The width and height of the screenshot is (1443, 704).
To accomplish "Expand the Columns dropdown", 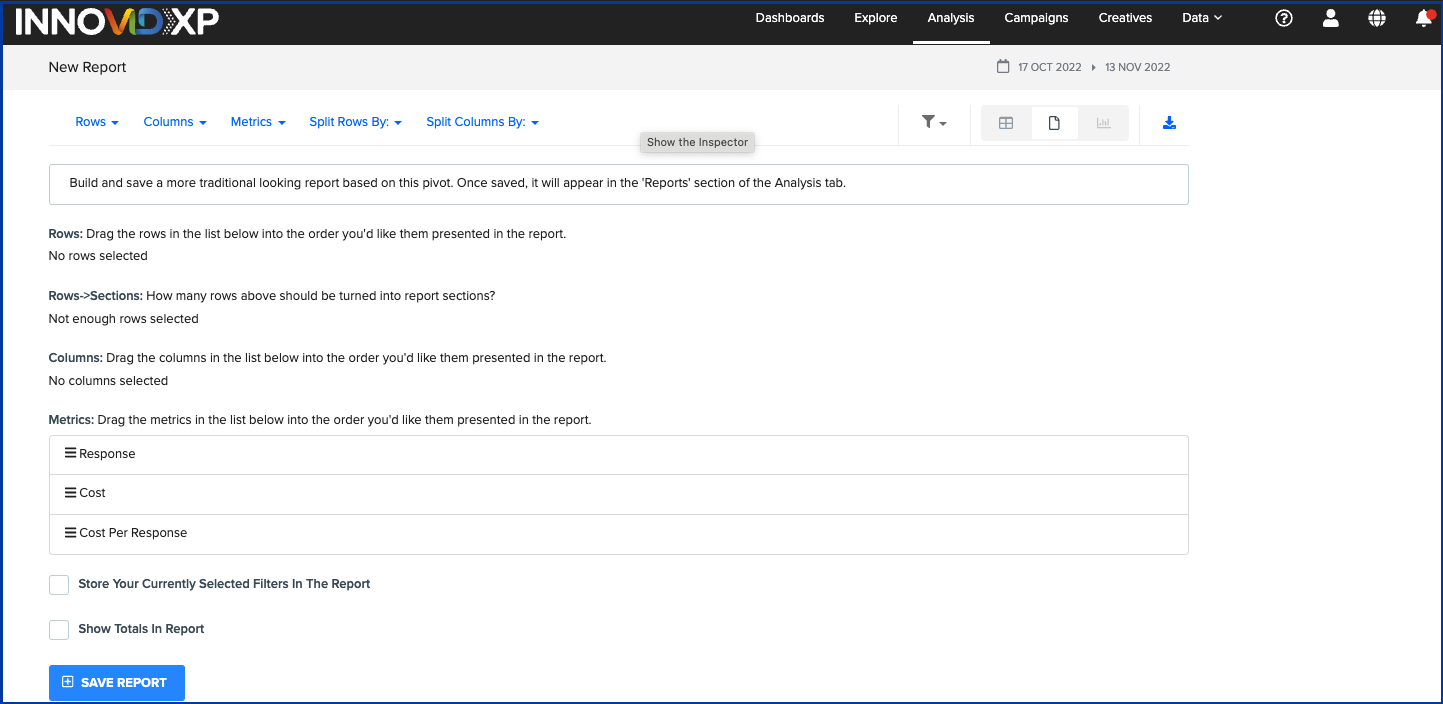I will (175, 122).
